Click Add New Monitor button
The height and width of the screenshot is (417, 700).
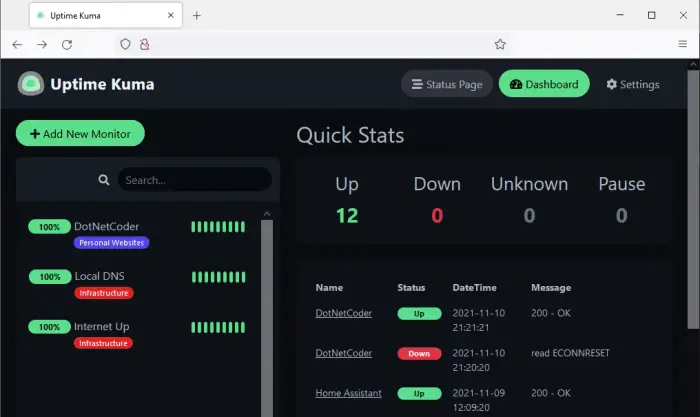tap(80, 133)
